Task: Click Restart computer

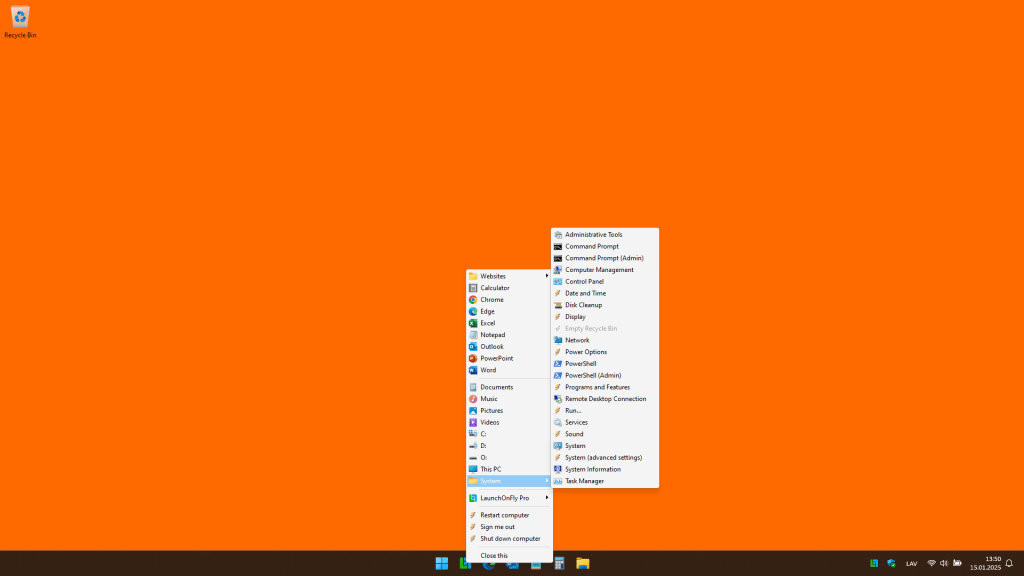Action: point(504,515)
